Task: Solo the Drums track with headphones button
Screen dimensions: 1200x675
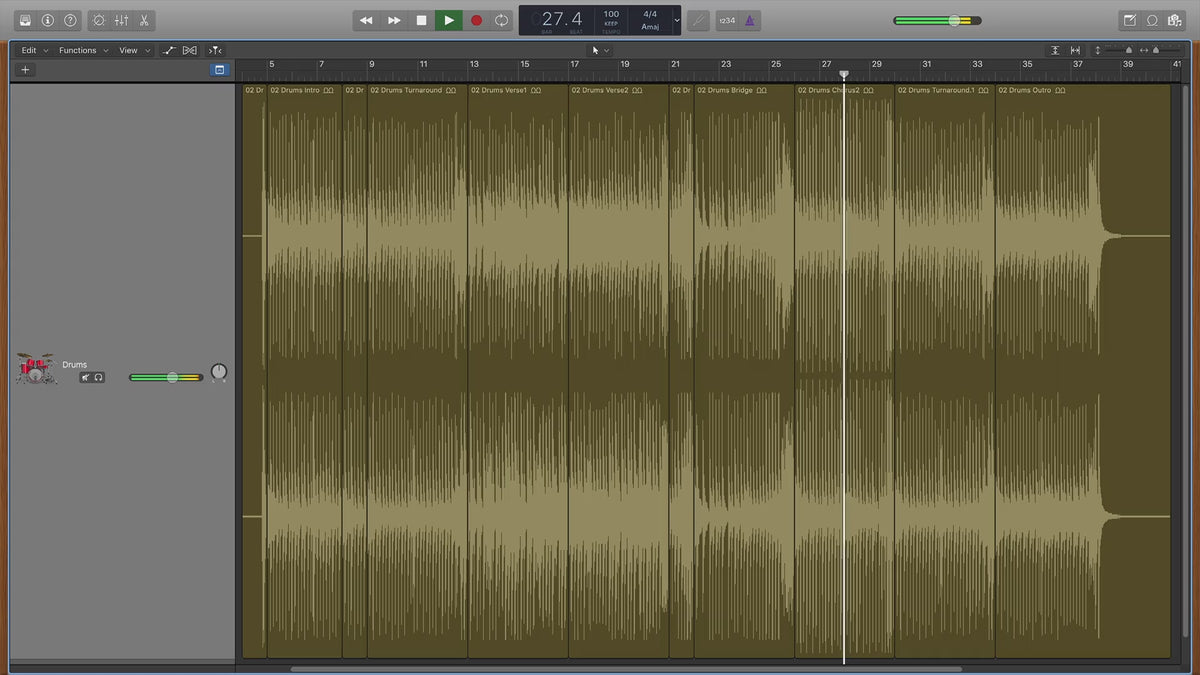Action: 99,377
